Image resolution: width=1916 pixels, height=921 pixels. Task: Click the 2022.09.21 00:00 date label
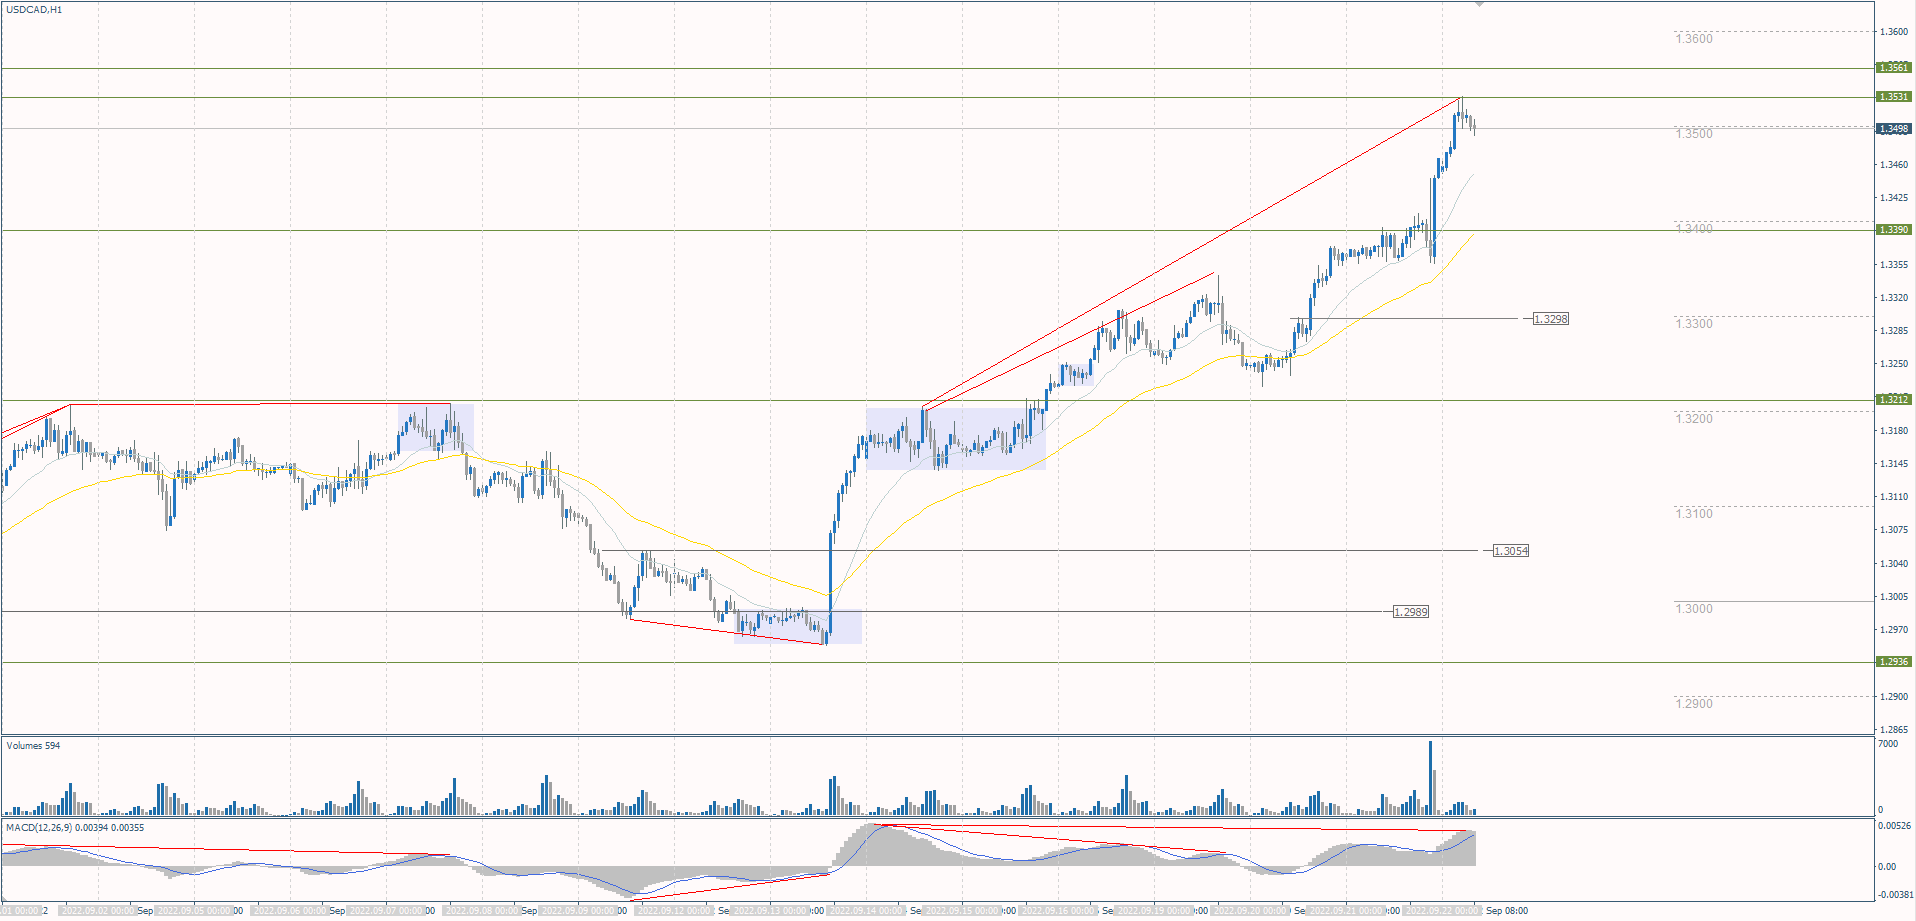coord(1347,911)
